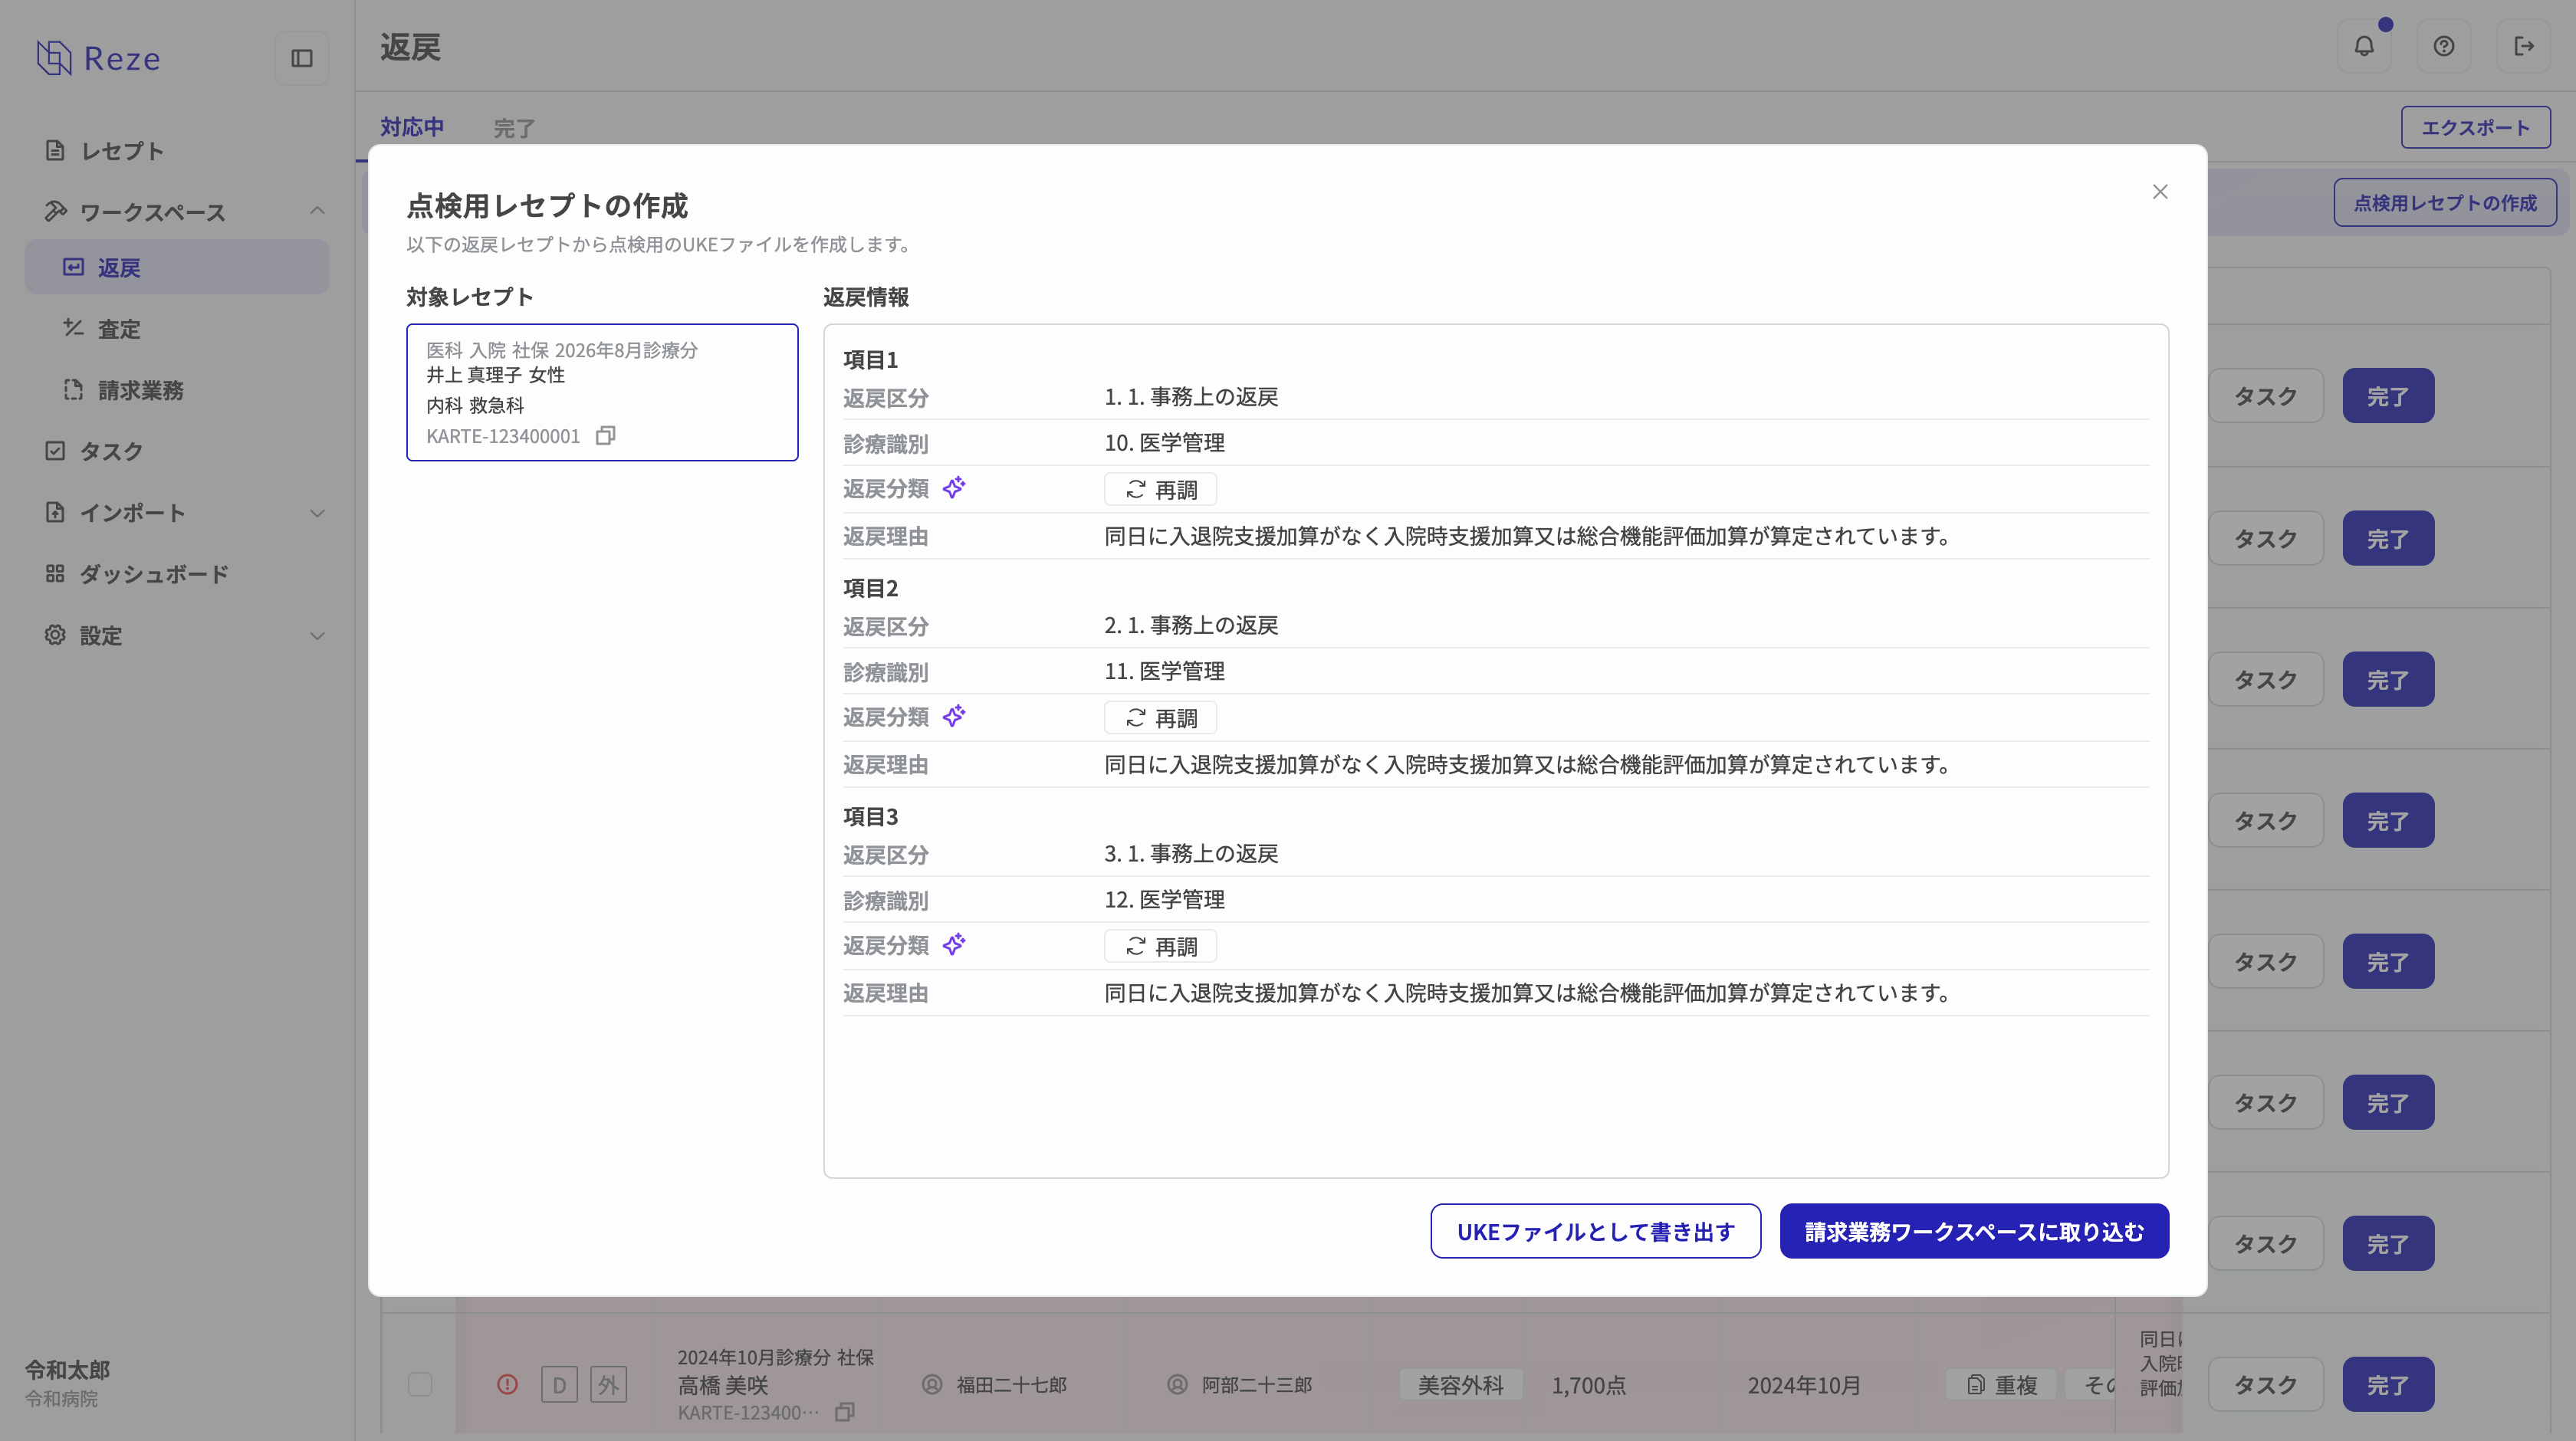Click タスク button in 高橋 美咲 row
The image size is (2576, 1441).
(x=2266, y=1384)
